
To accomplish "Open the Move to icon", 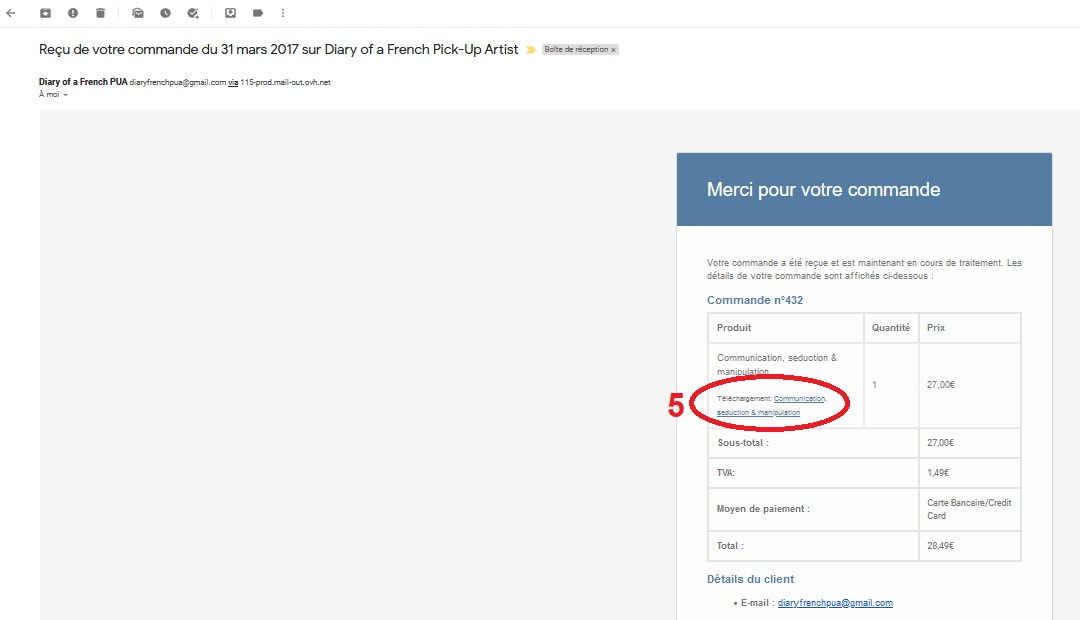I will 230,13.
